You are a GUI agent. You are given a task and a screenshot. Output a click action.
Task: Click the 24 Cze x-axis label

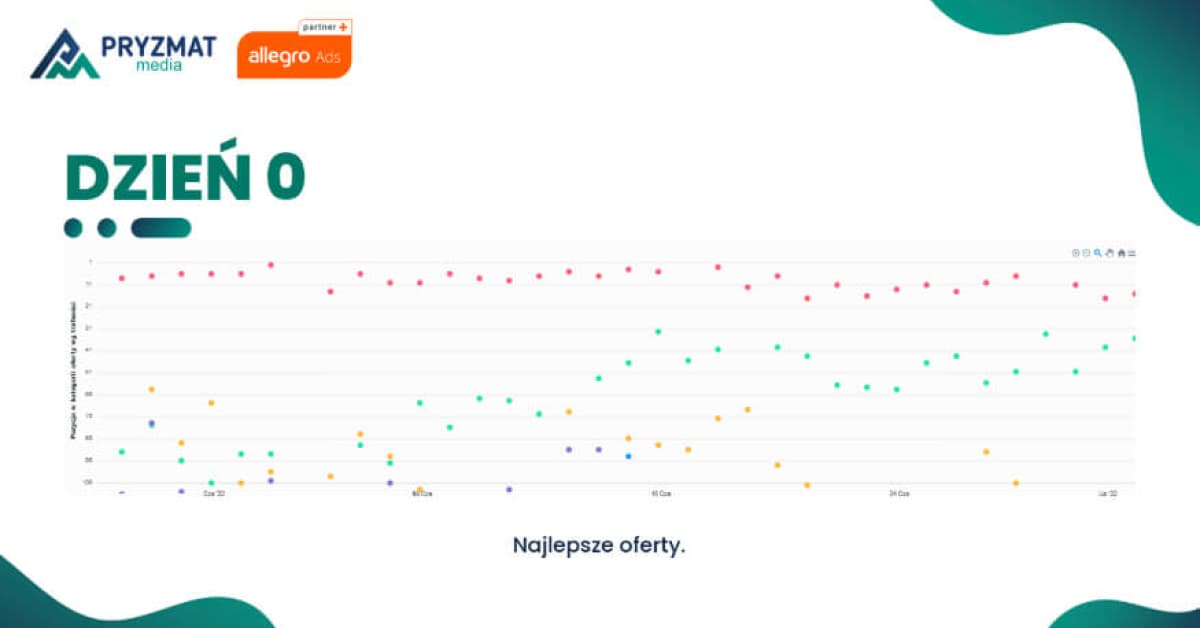pyautogui.click(x=899, y=493)
